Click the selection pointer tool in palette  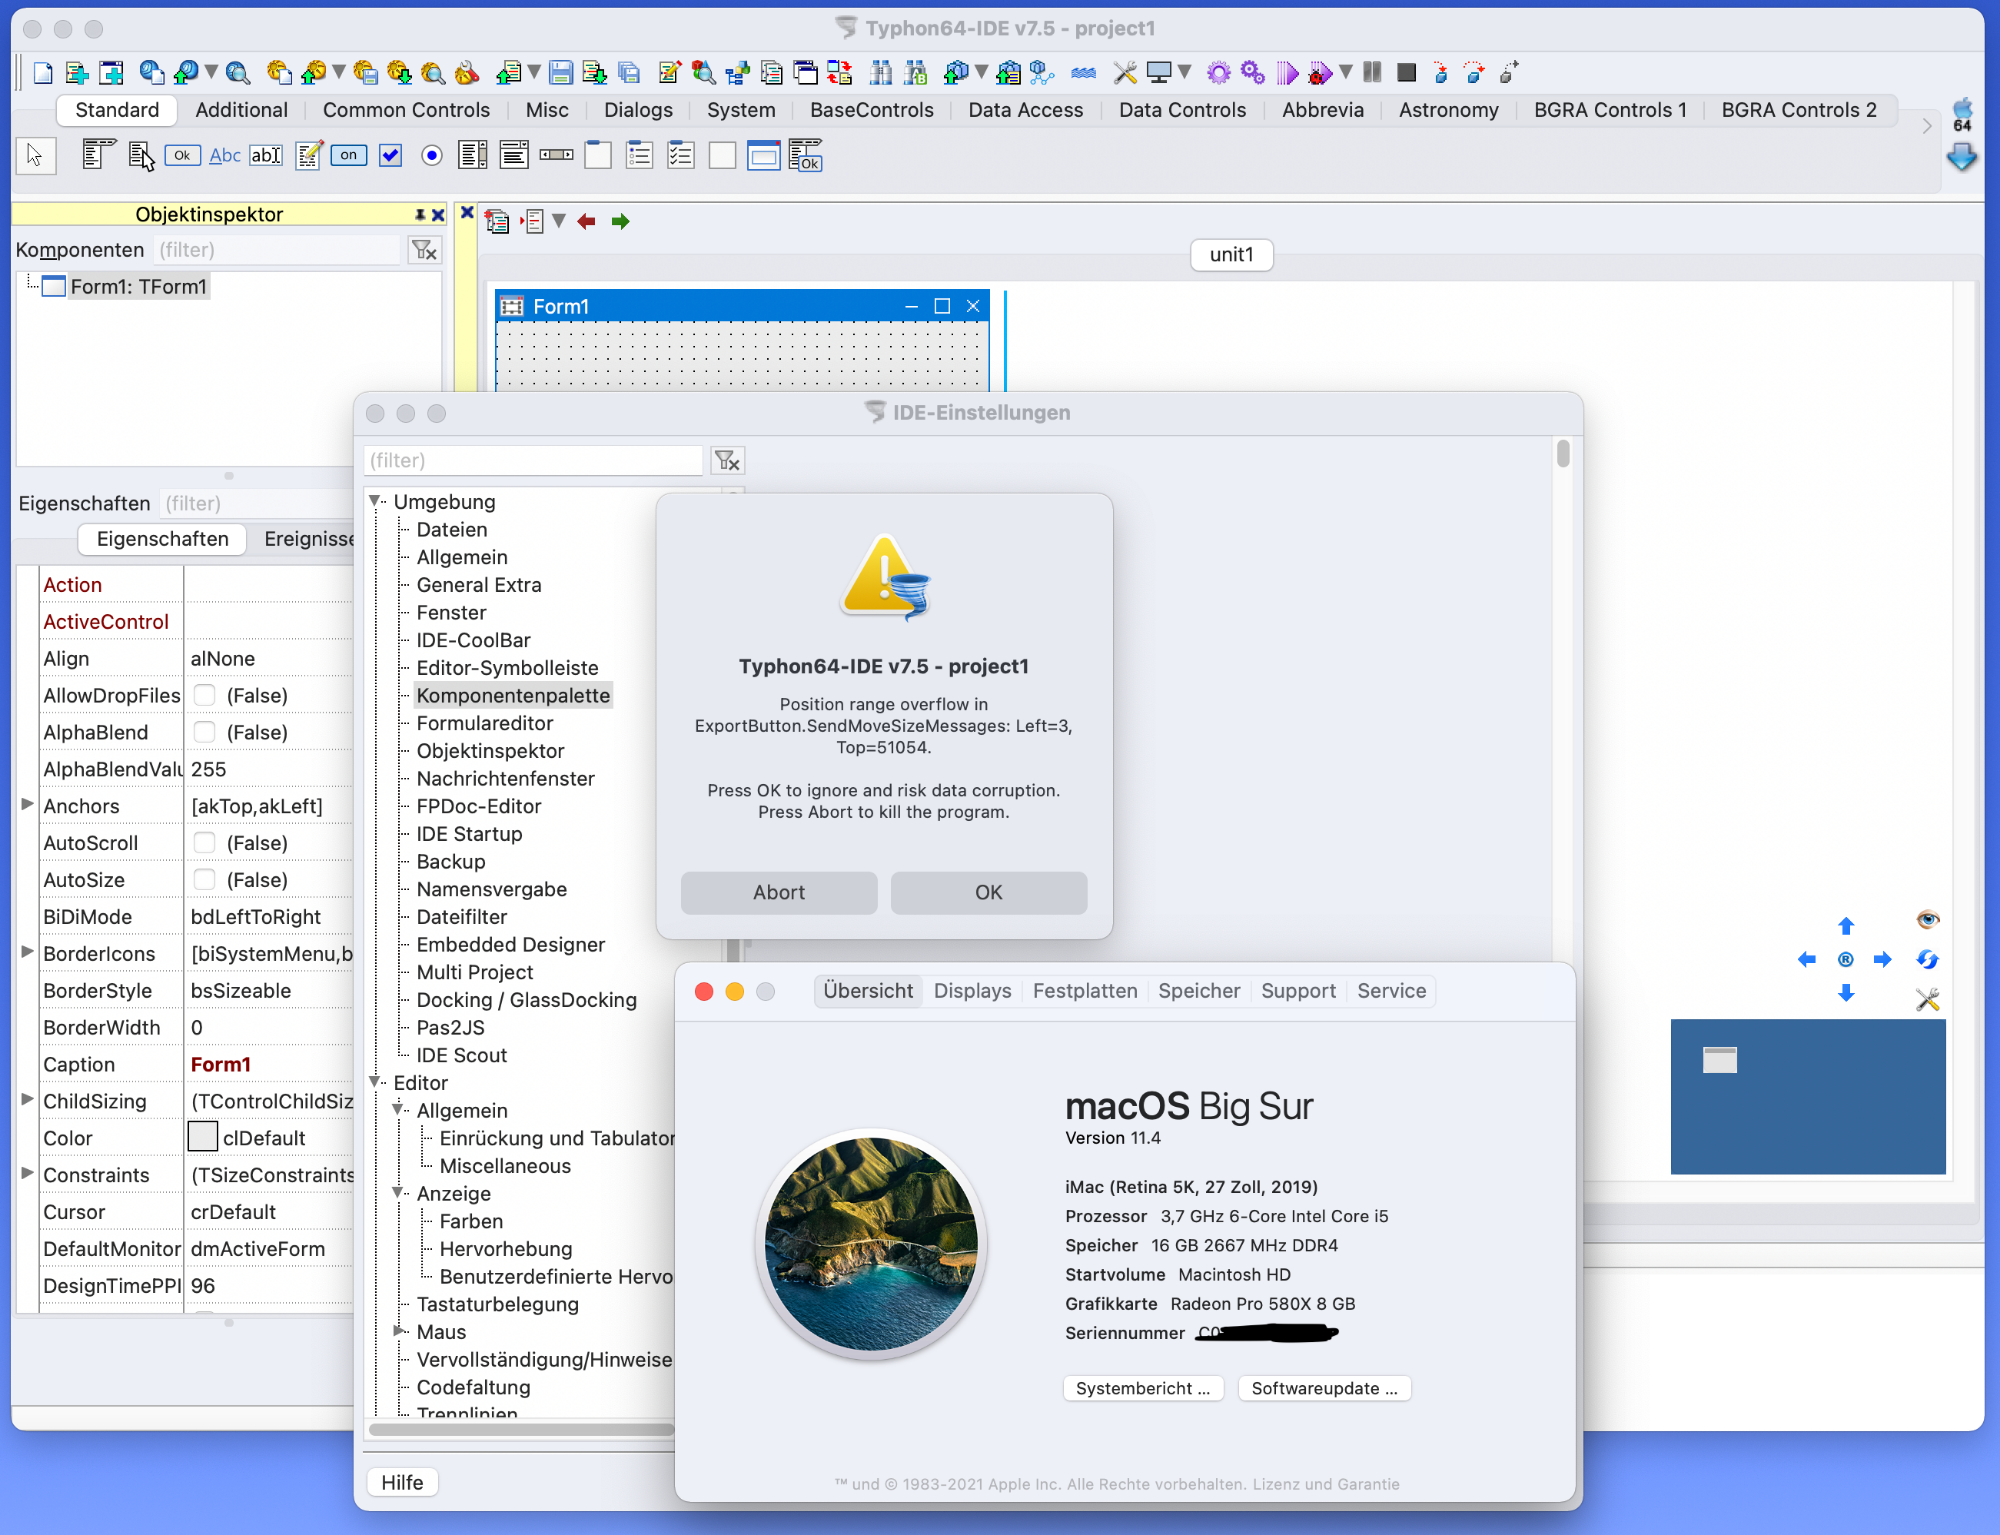36,155
